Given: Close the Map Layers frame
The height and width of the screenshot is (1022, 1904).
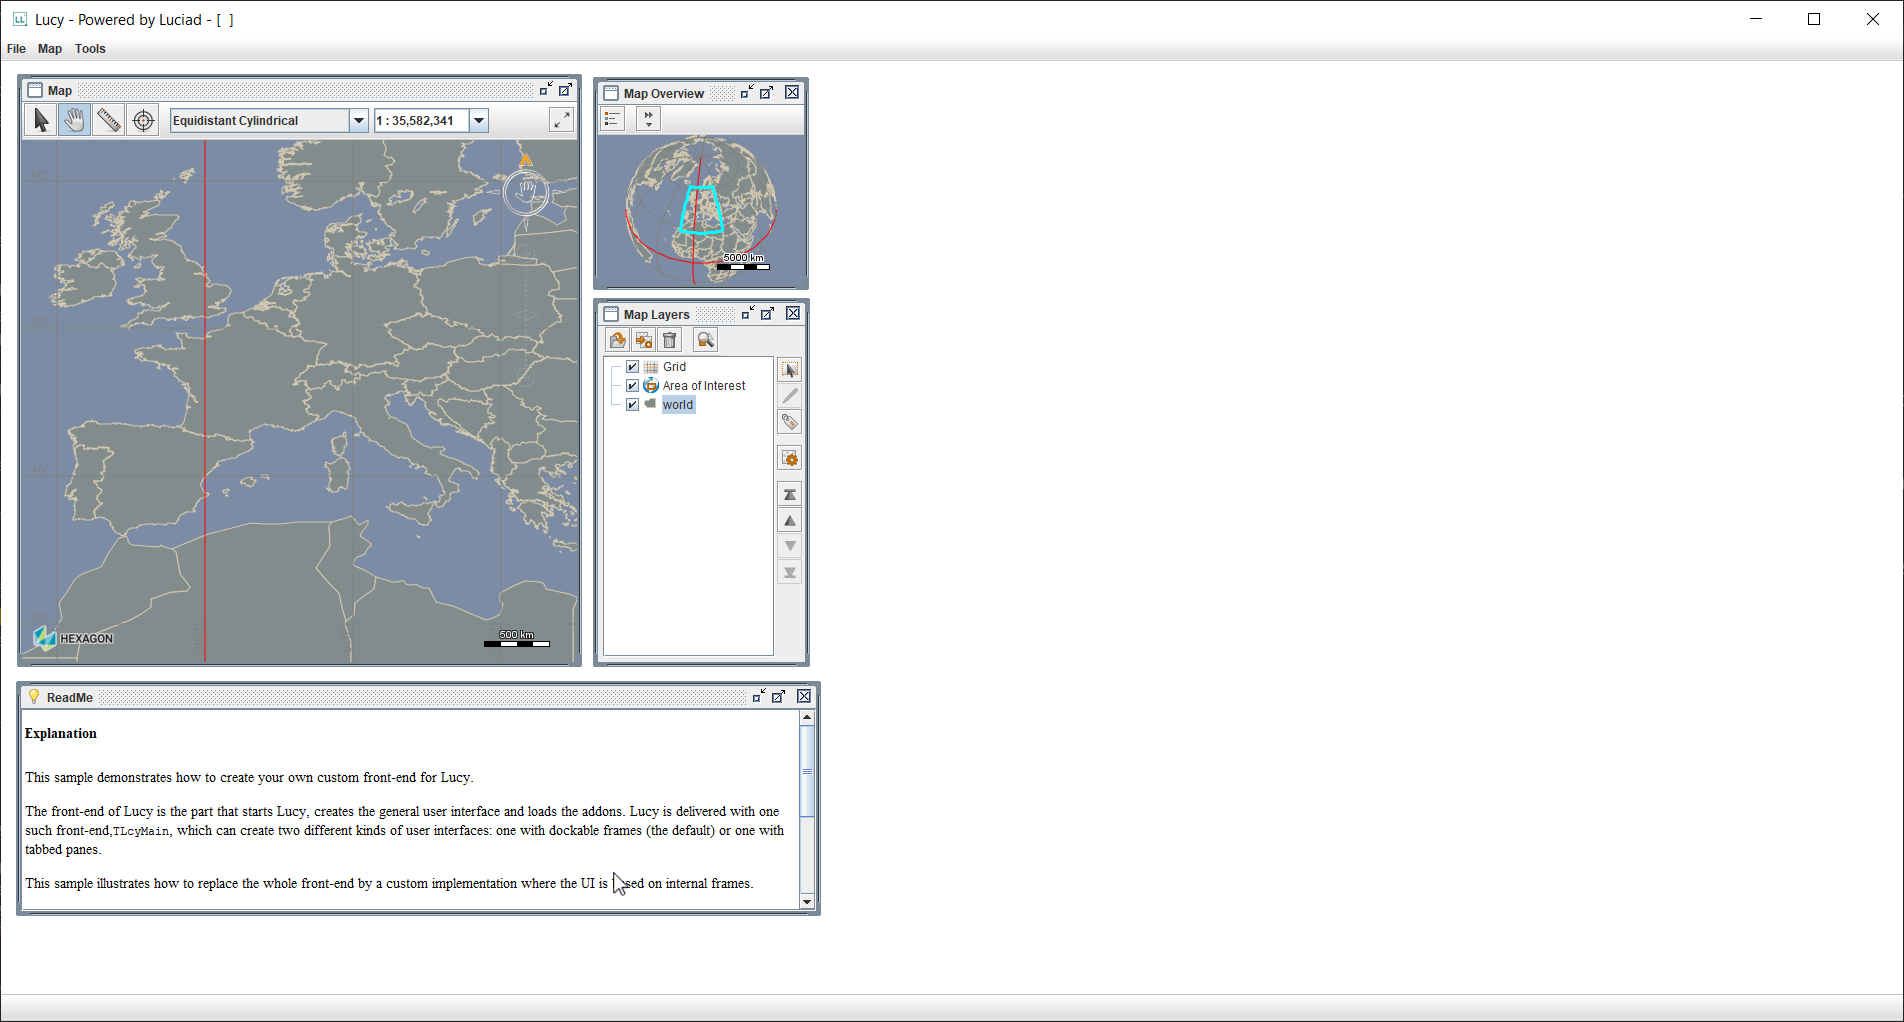Looking at the screenshot, I should coord(793,313).
